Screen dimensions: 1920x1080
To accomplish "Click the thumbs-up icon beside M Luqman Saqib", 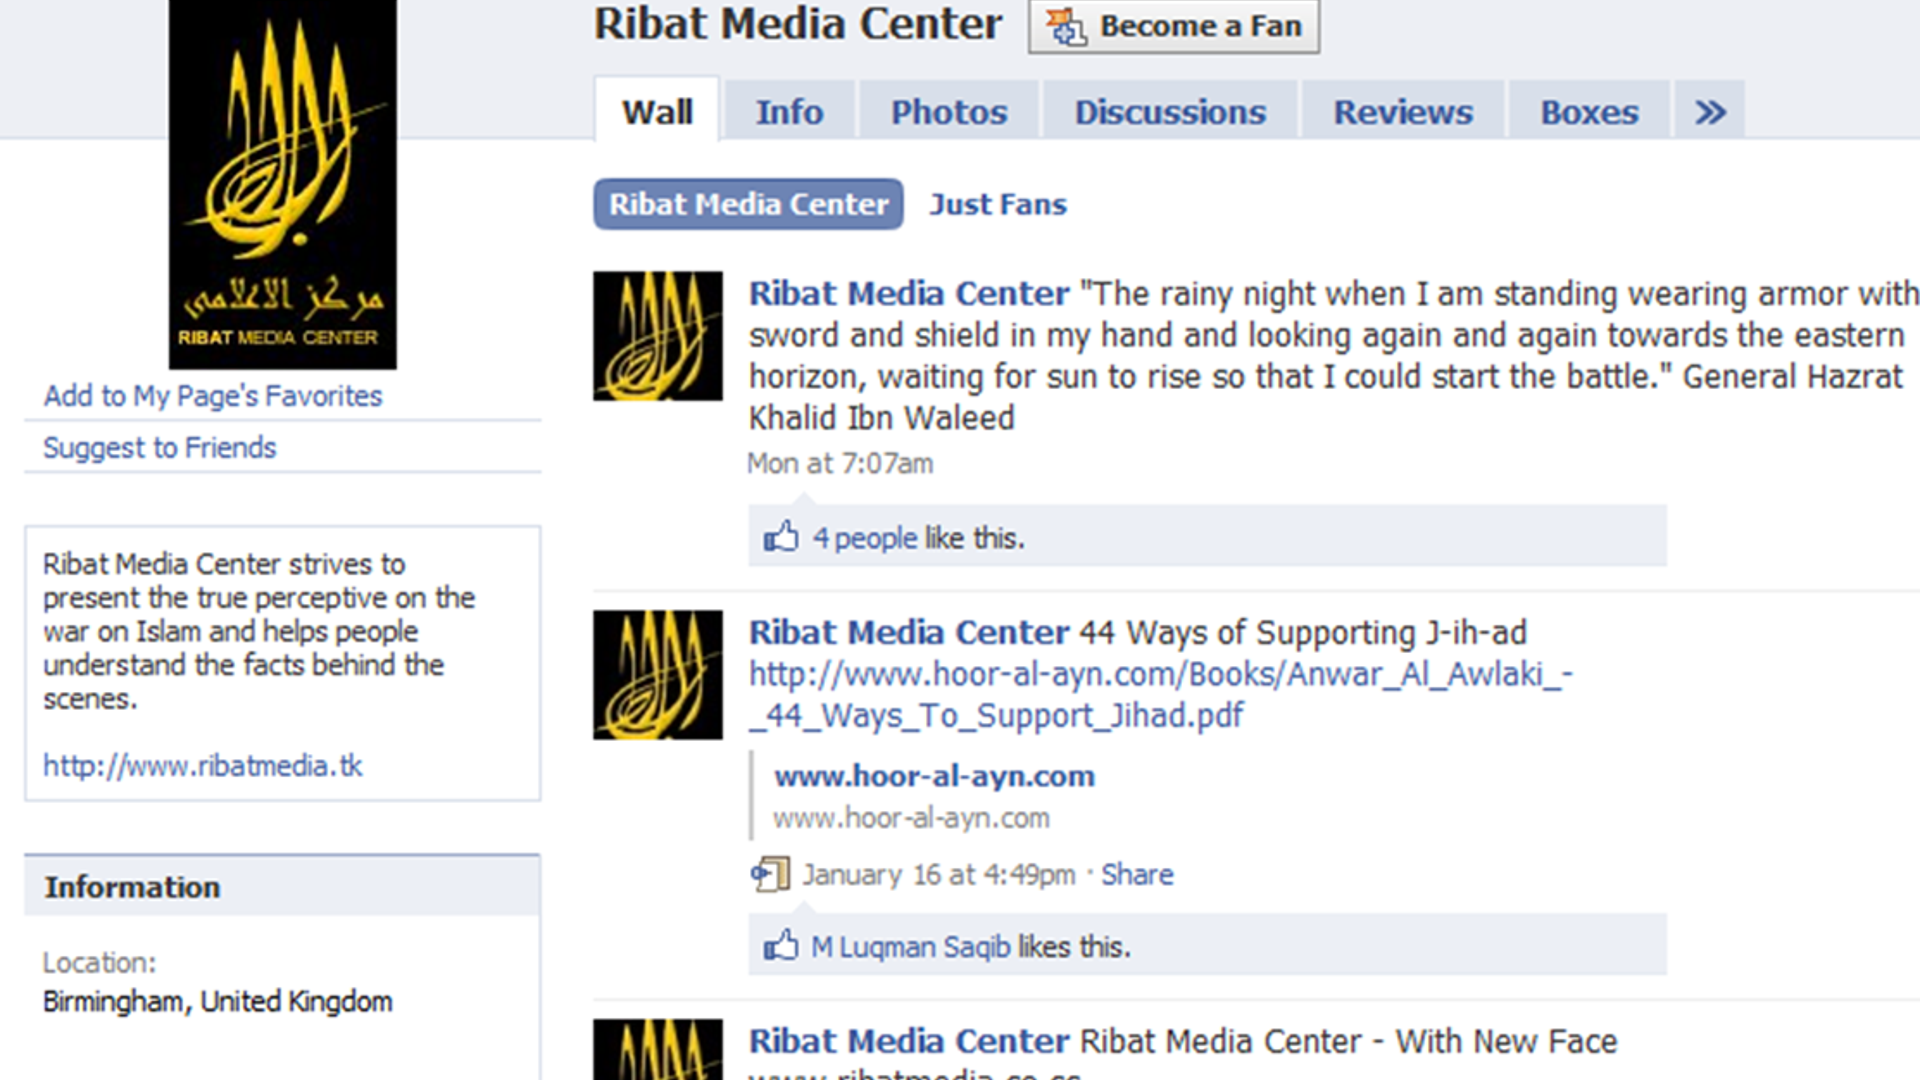I will click(781, 945).
